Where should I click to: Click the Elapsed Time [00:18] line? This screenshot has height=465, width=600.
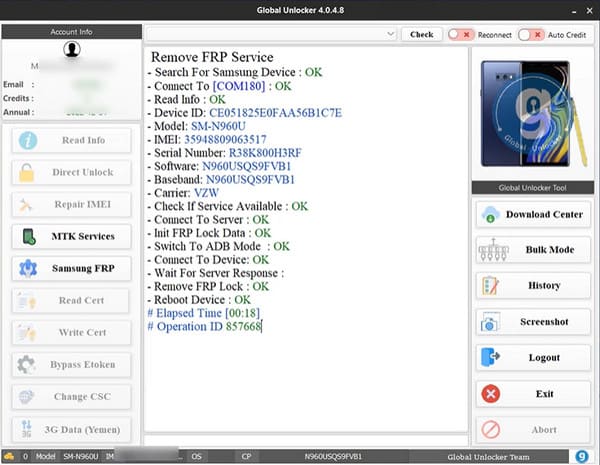click(204, 313)
